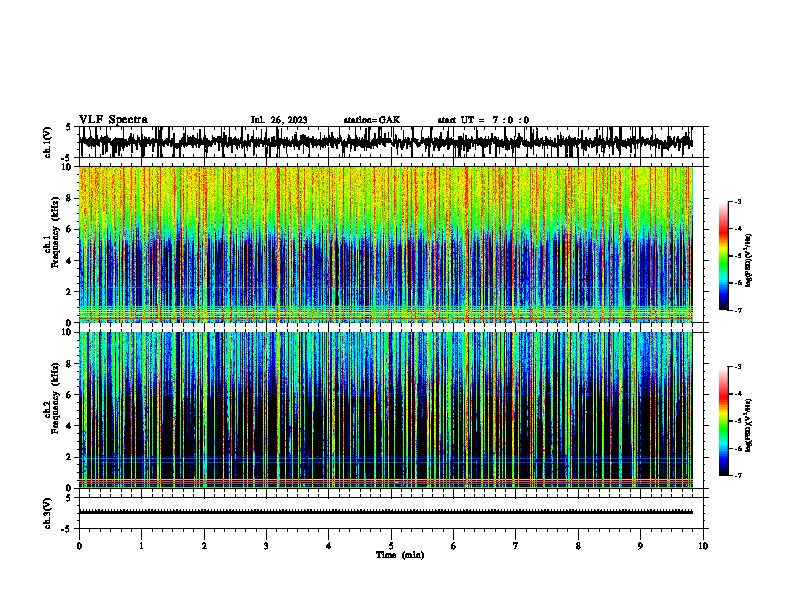Screen dimensions: 792x612
Task: Click the start UT time label
Action: coord(483,120)
